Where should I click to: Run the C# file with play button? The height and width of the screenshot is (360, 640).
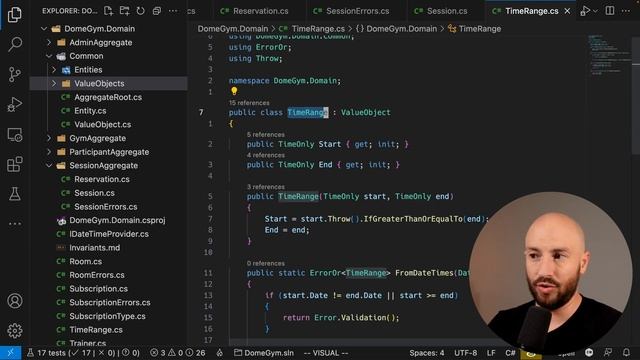pyautogui.click(x=585, y=11)
